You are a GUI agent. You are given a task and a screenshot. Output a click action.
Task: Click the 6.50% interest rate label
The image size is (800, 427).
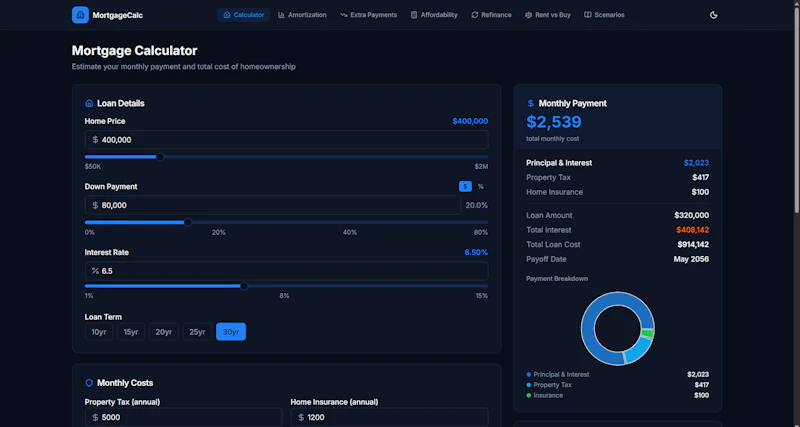pos(476,253)
